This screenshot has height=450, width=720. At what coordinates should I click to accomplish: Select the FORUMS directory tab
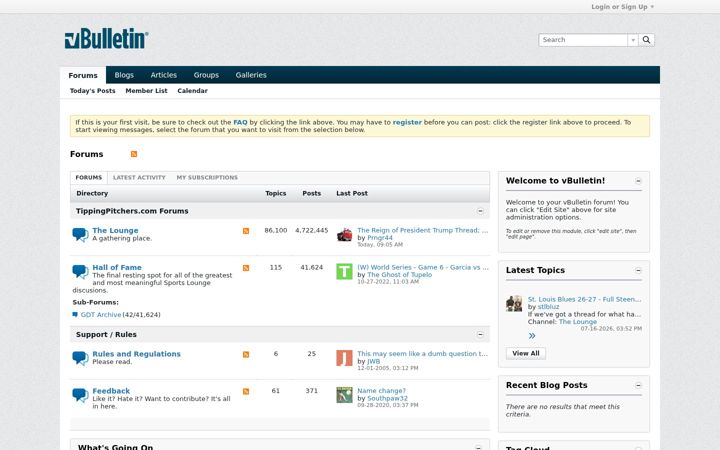click(x=89, y=178)
